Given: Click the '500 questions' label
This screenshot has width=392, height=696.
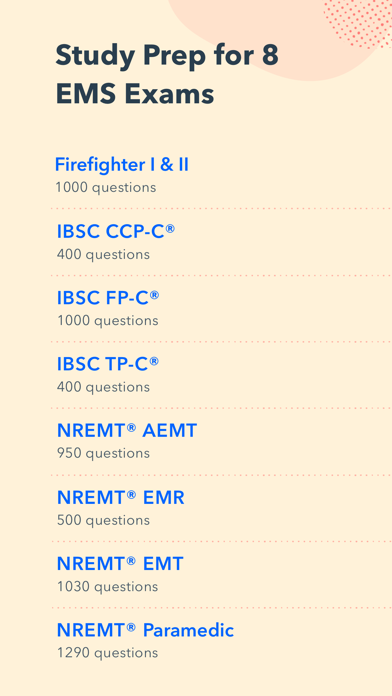Looking at the screenshot, I should pos(103,520).
